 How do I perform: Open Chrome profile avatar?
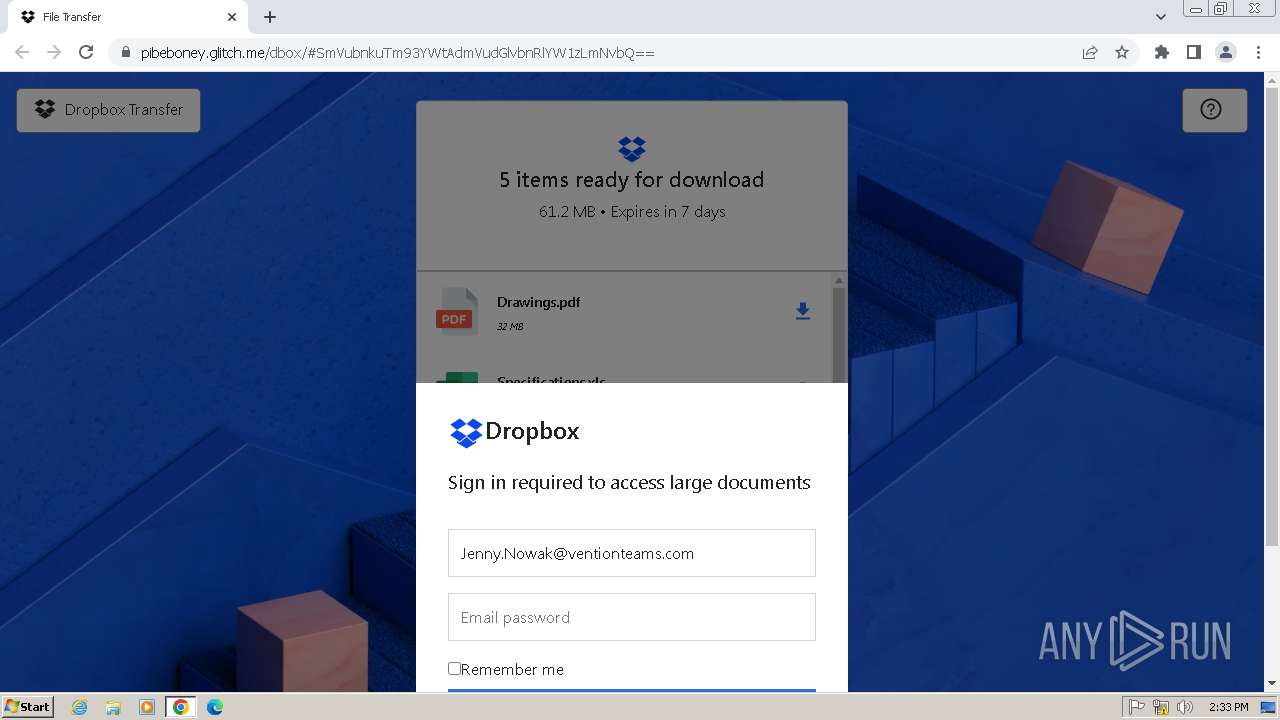tap(1226, 52)
